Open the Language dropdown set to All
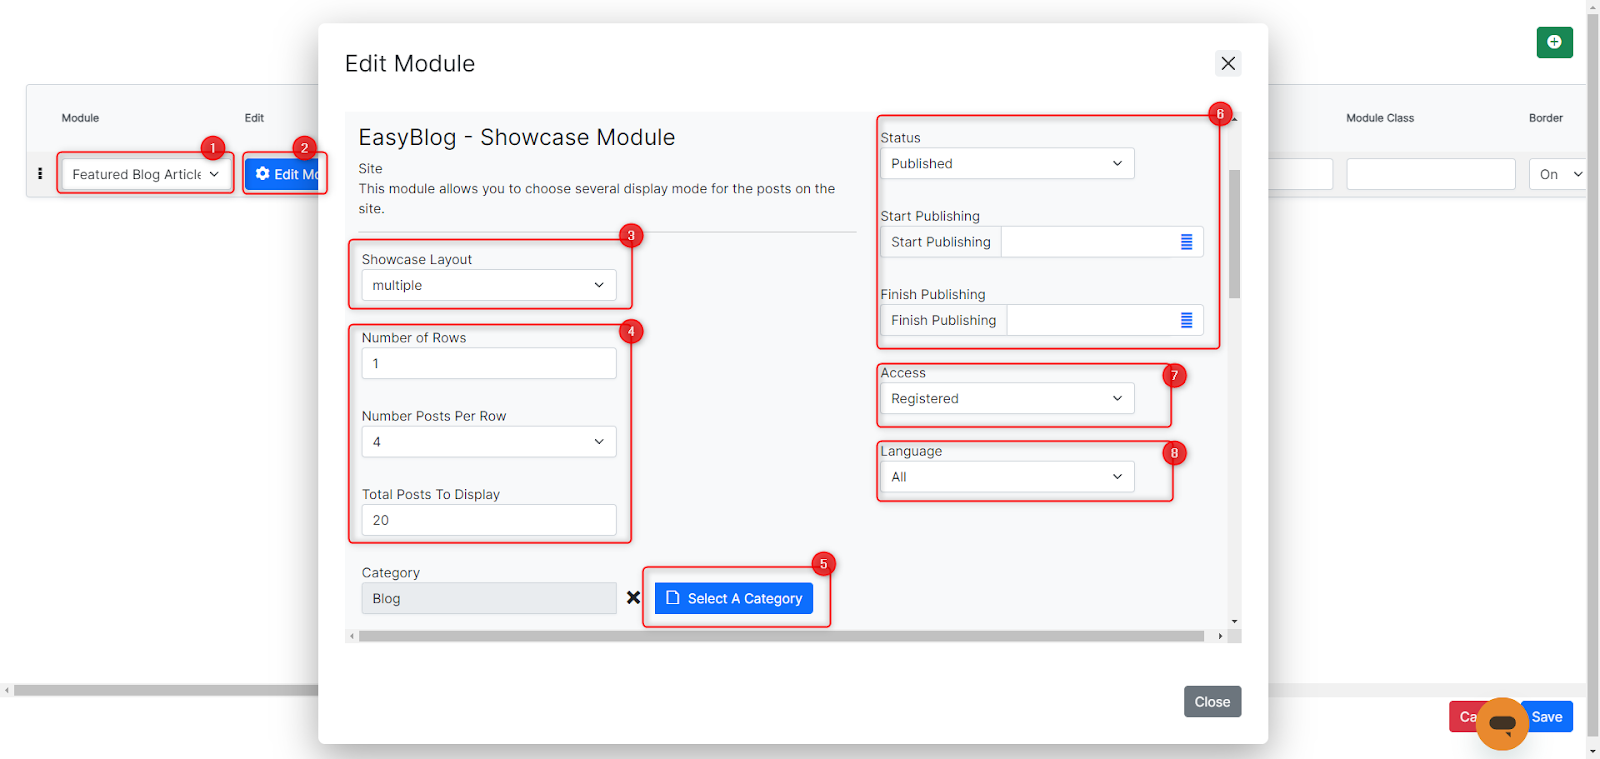Image resolution: width=1600 pixels, height=759 pixels. (1006, 477)
